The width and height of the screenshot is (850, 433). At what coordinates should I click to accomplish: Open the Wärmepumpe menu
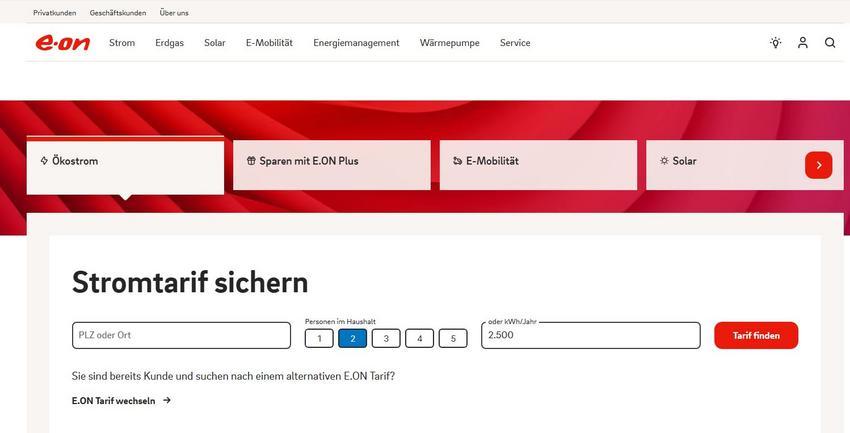[x=449, y=43]
